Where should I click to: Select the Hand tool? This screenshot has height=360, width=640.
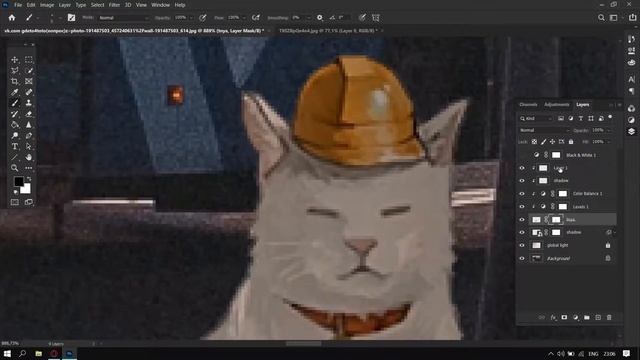29,157
